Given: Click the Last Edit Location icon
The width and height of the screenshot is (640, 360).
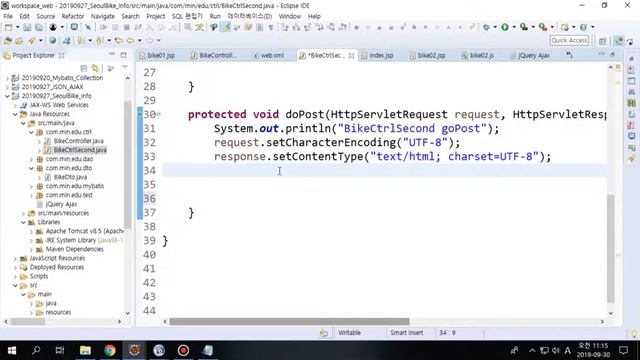Looking at the screenshot, I should (118, 40).
